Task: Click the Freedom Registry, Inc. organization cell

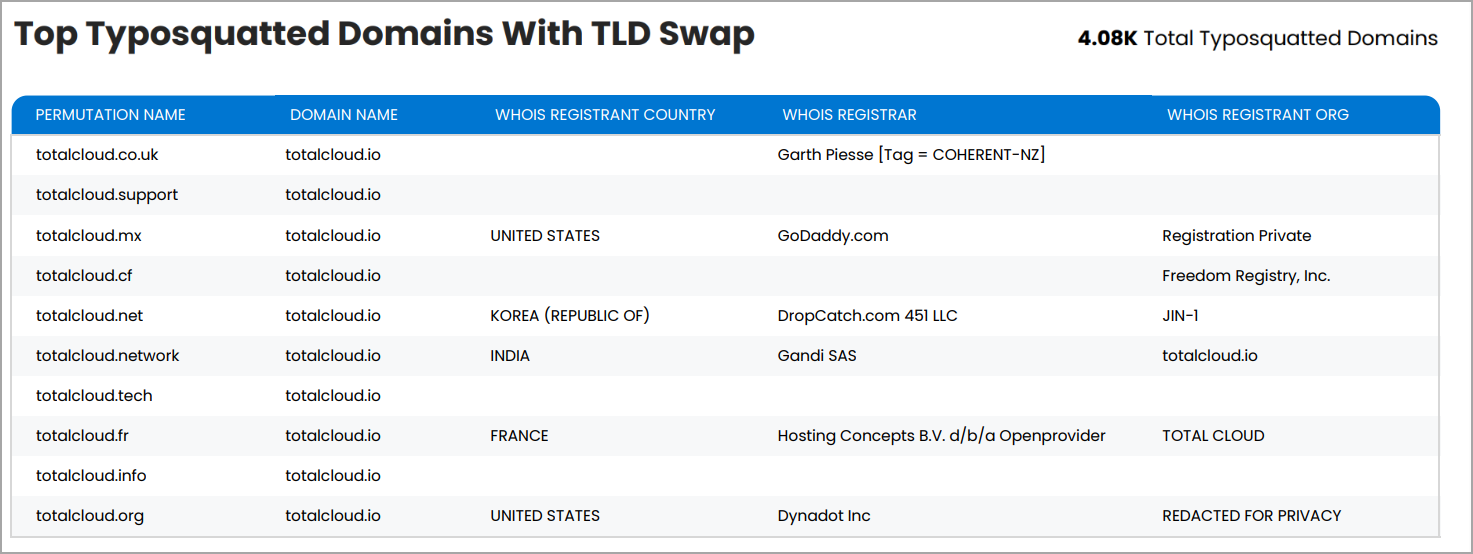Action: point(1246,276)
